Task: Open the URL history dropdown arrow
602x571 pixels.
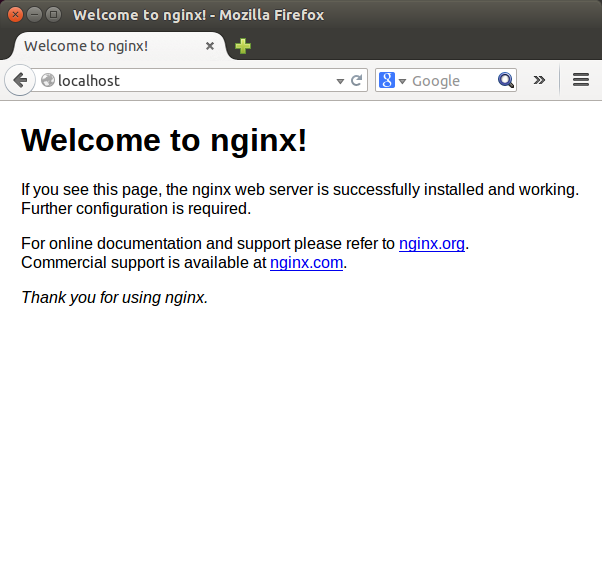Action: (x=340, y=81)
